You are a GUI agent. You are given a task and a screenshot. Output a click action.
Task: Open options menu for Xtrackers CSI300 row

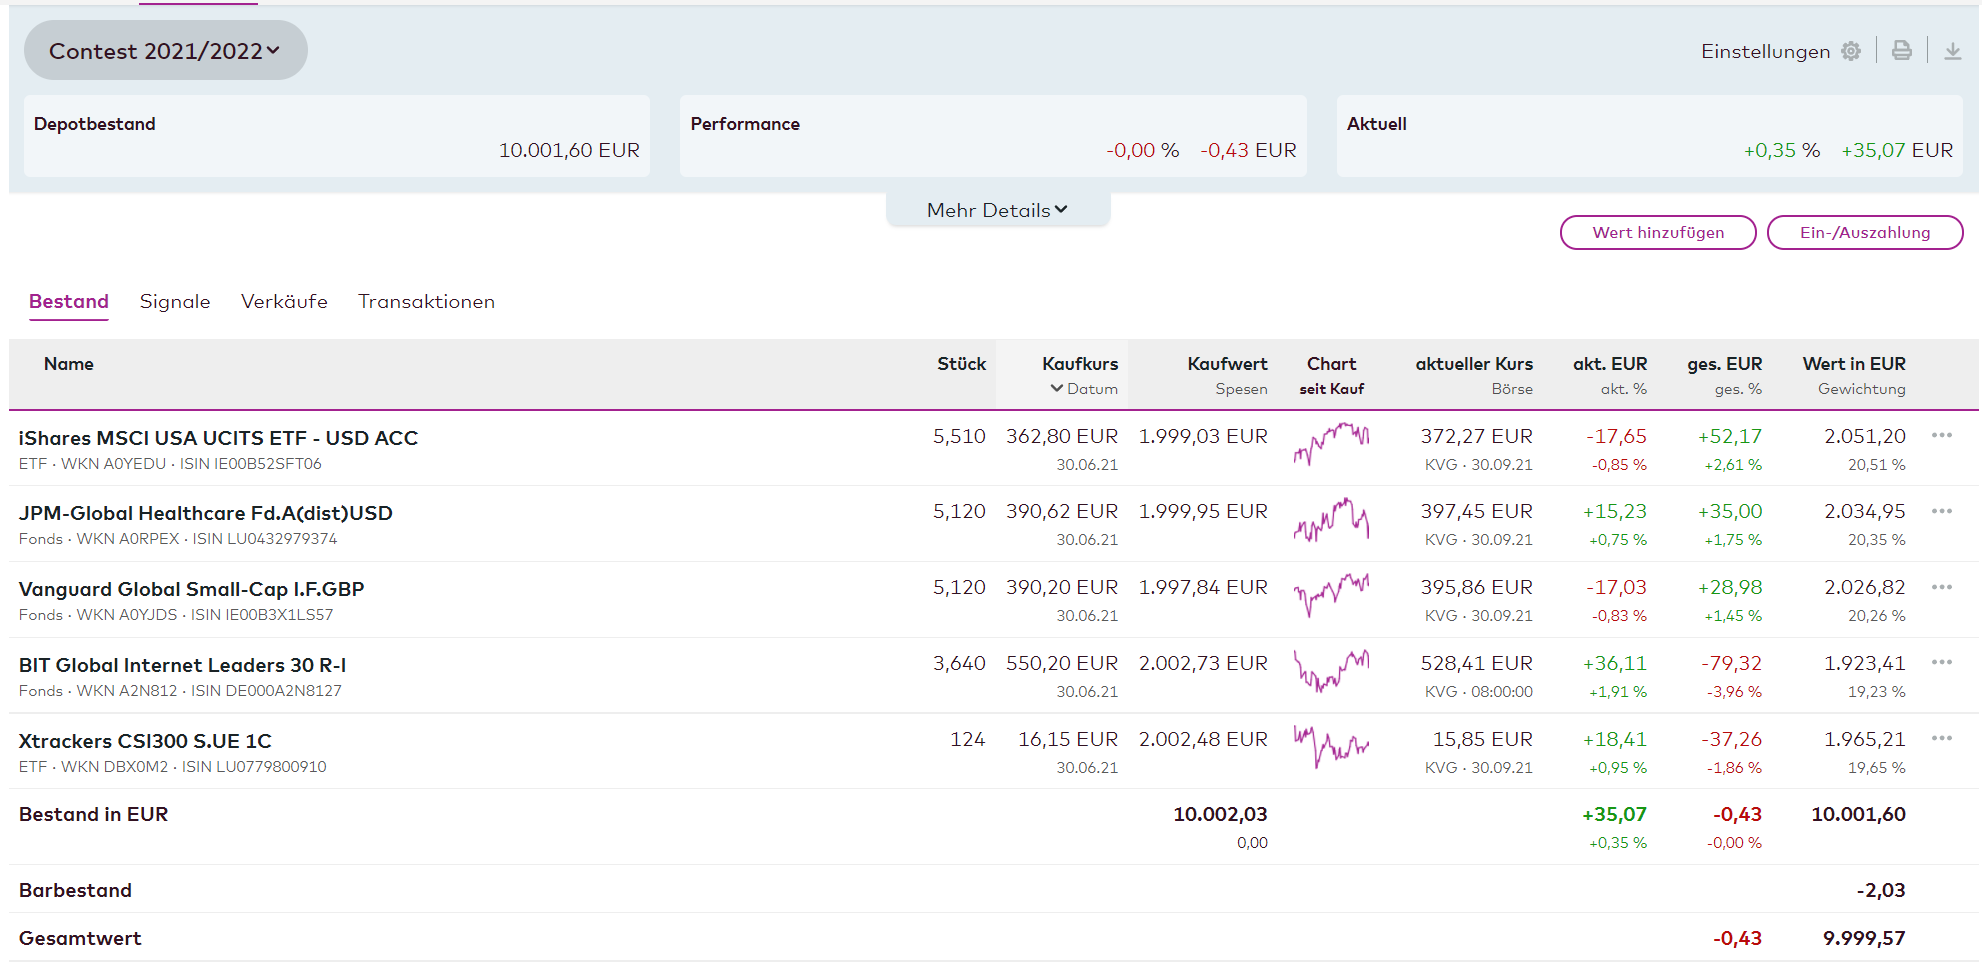point(1941,739)
